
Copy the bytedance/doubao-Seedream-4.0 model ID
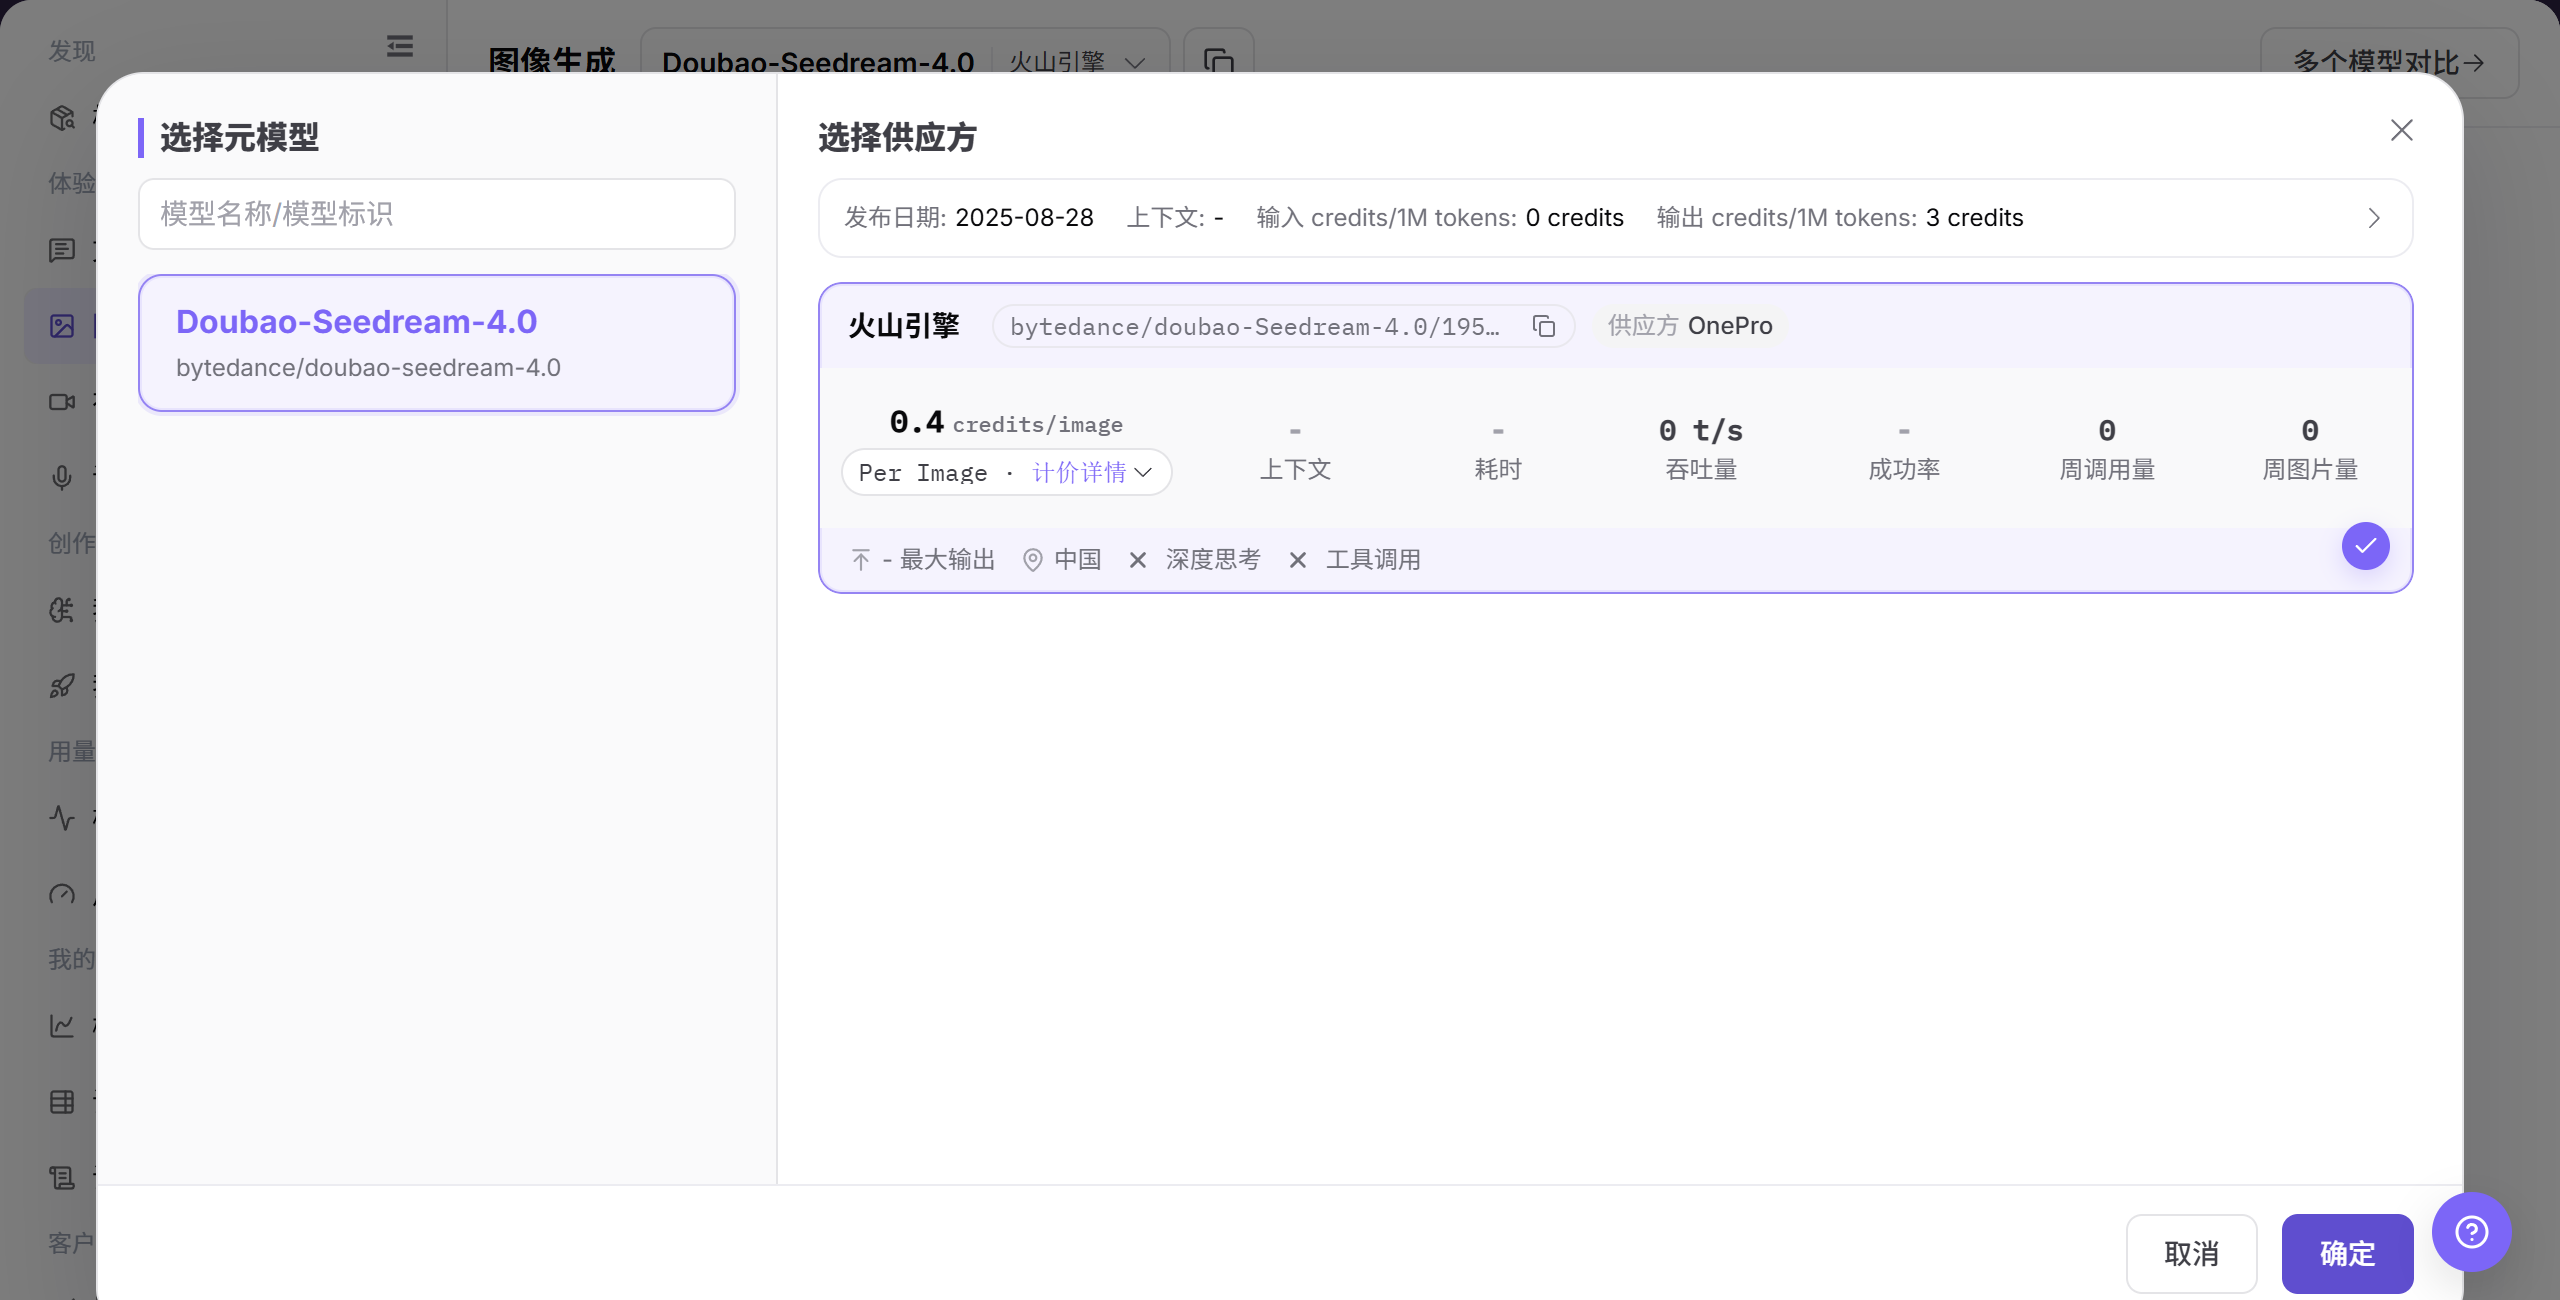point(1543,327)
